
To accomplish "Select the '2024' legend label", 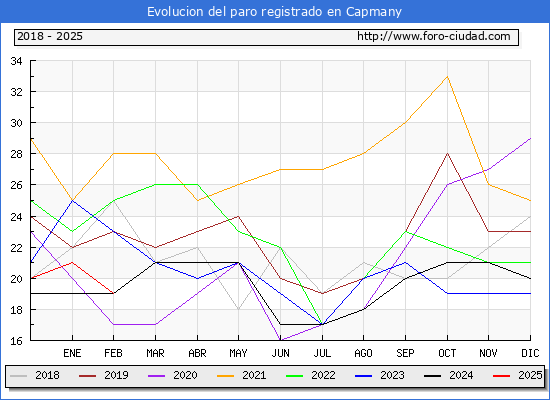I will [x=461, y=375].
